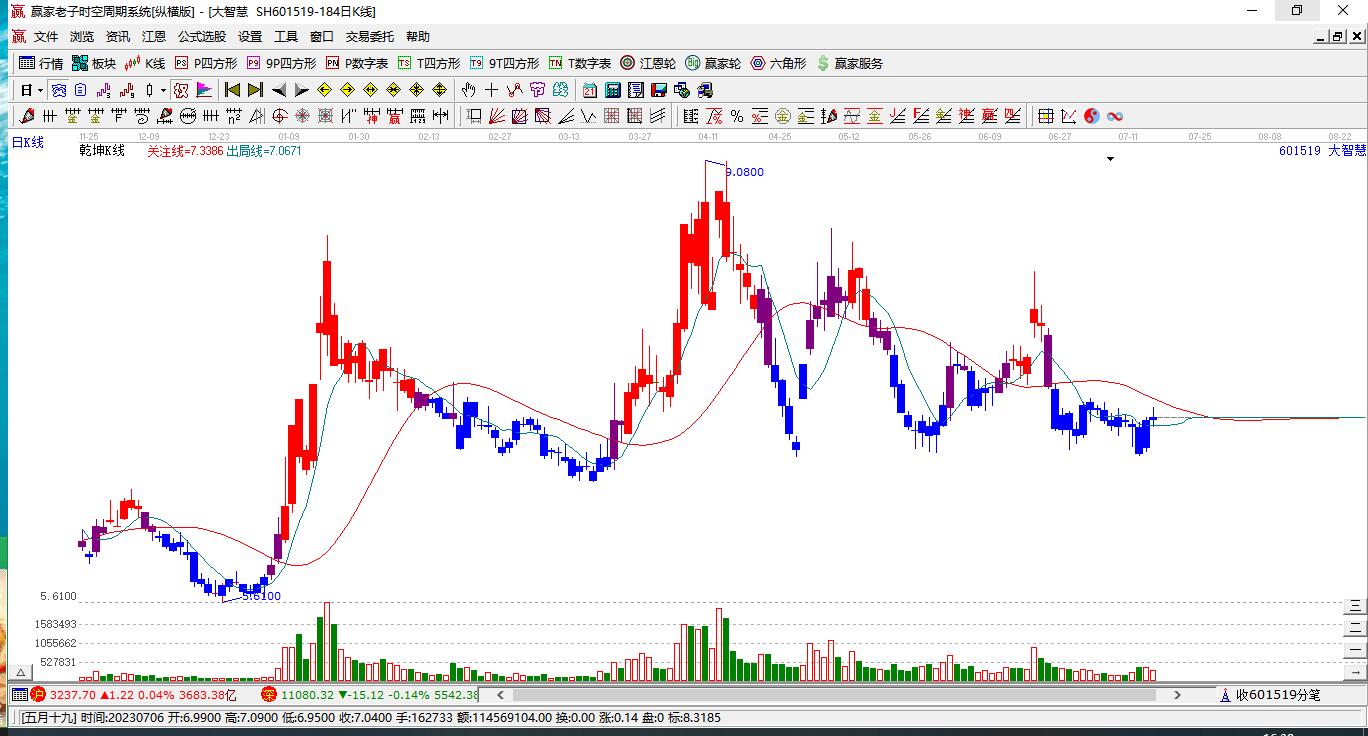Open the 工具 menu

coord(286,36)
